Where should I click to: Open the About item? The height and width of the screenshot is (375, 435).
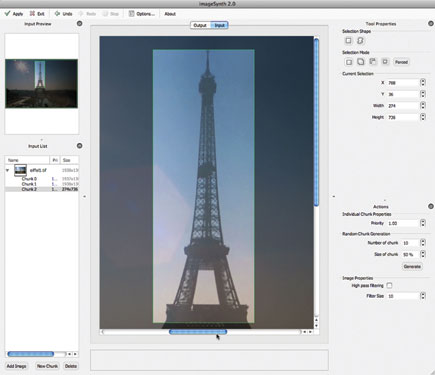pos(170,14)
